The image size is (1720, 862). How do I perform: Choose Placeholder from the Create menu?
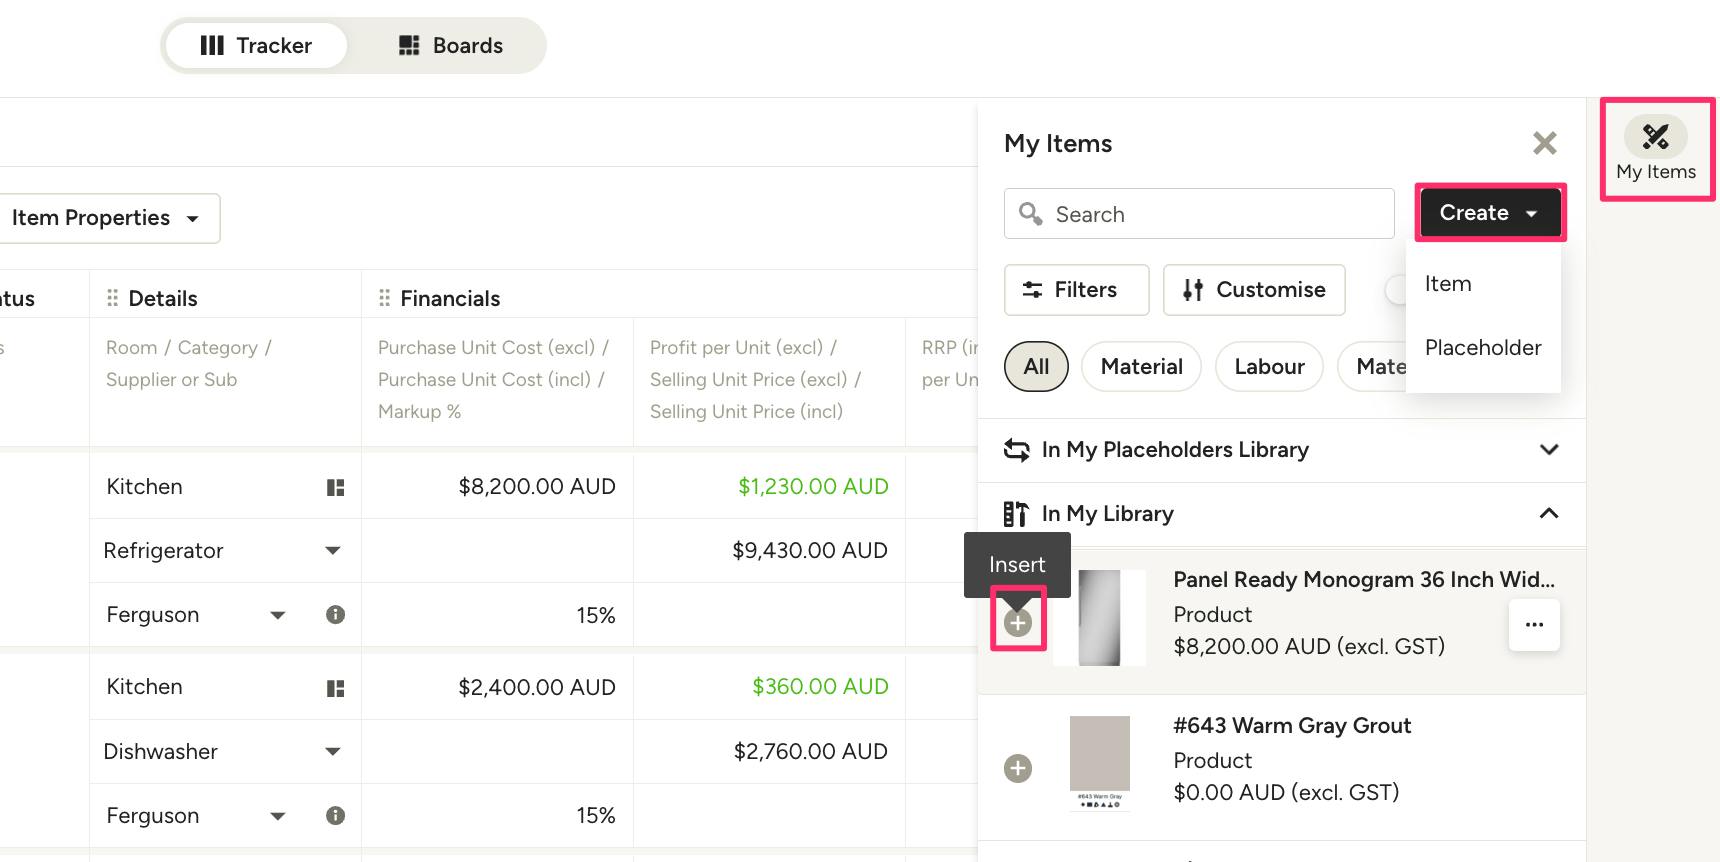[x=1483, y=348]
